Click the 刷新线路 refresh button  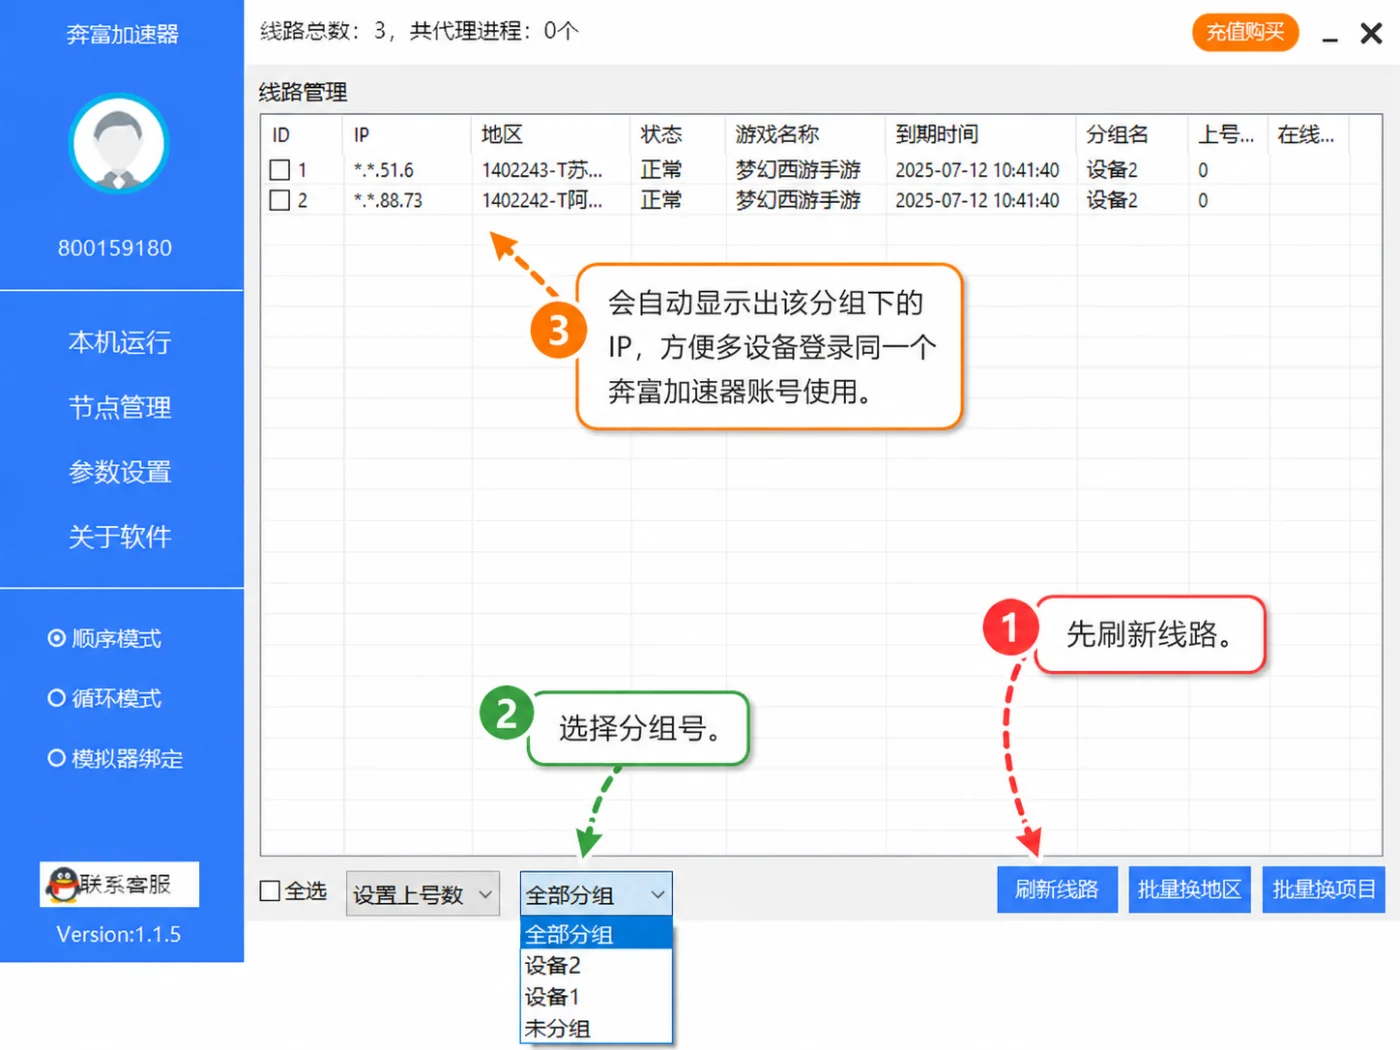pos(1057,889)
